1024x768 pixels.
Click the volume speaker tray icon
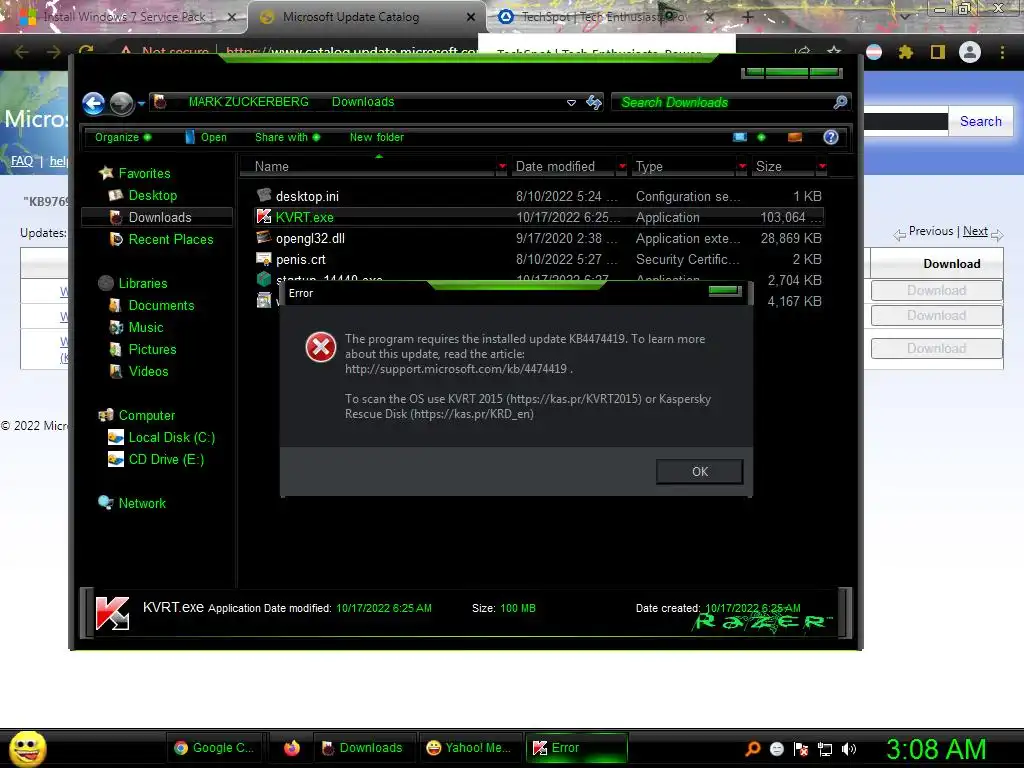(x=849, y=749)
